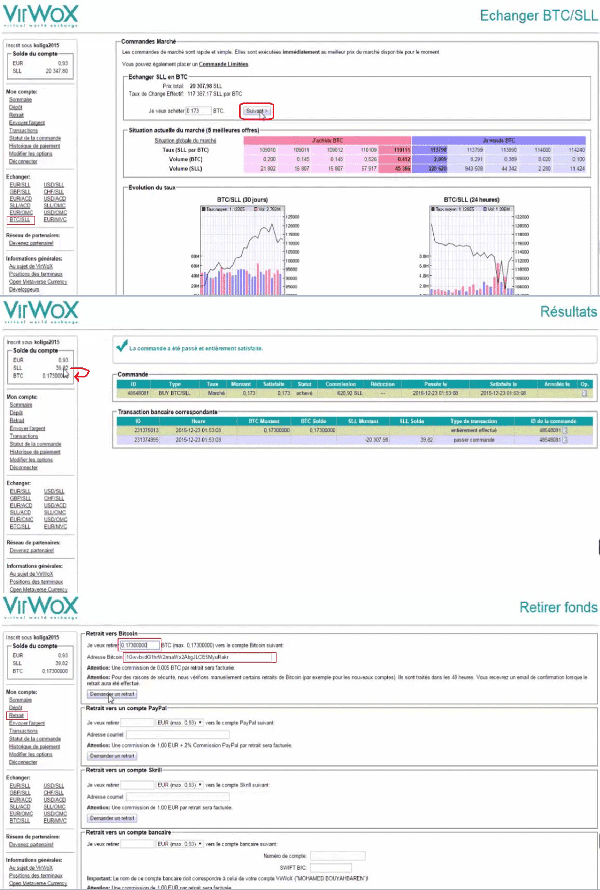Click the Suivant button to buy BTC
The height and width of the screenshot is (890, 600).
(x=258, y=111)
